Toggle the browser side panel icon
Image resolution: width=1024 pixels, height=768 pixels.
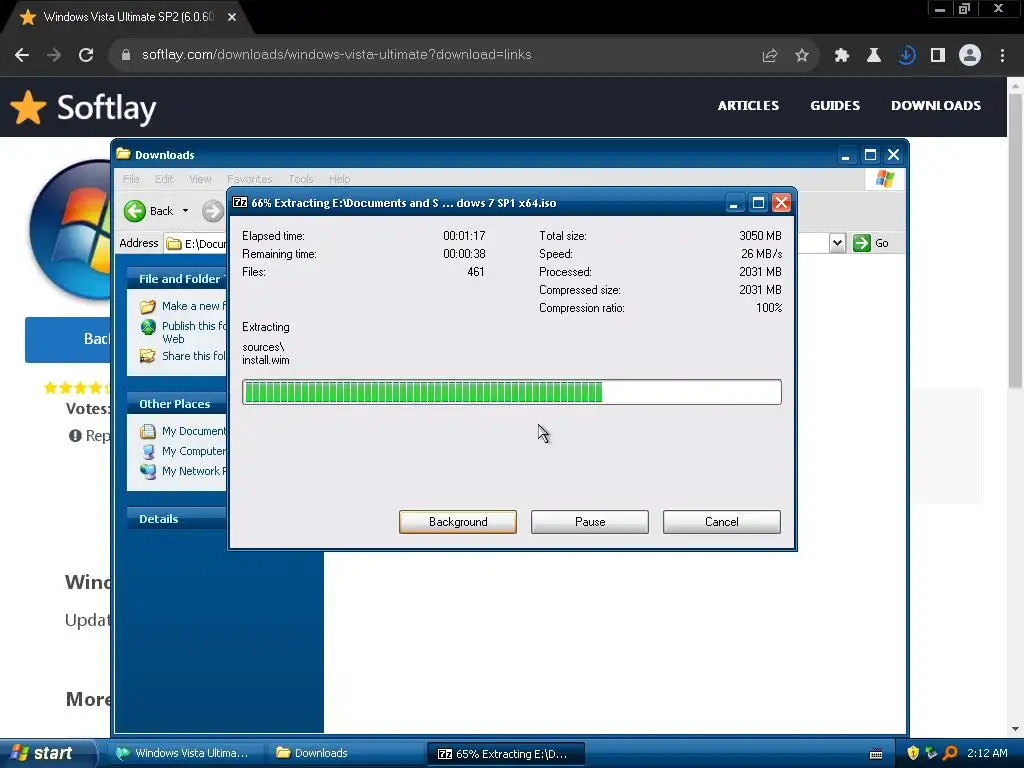938,56
